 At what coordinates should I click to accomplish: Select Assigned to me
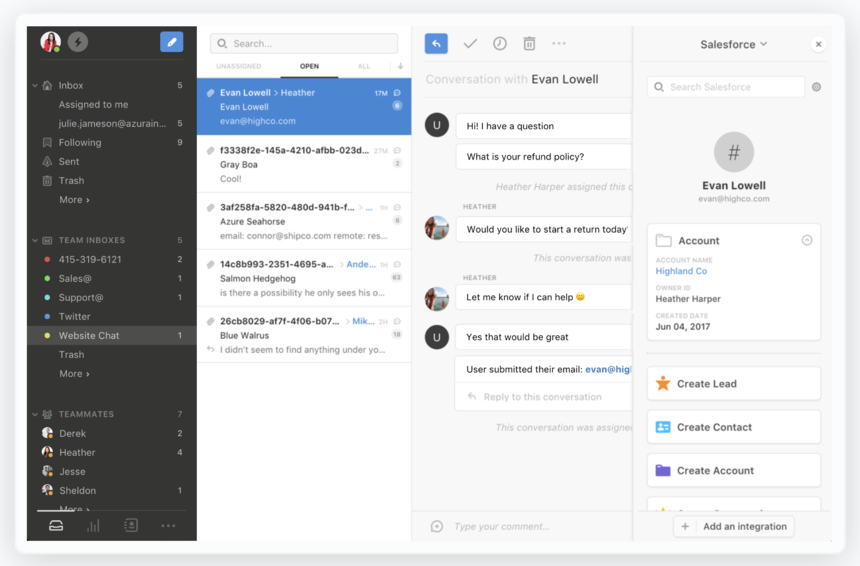[112, 104]
